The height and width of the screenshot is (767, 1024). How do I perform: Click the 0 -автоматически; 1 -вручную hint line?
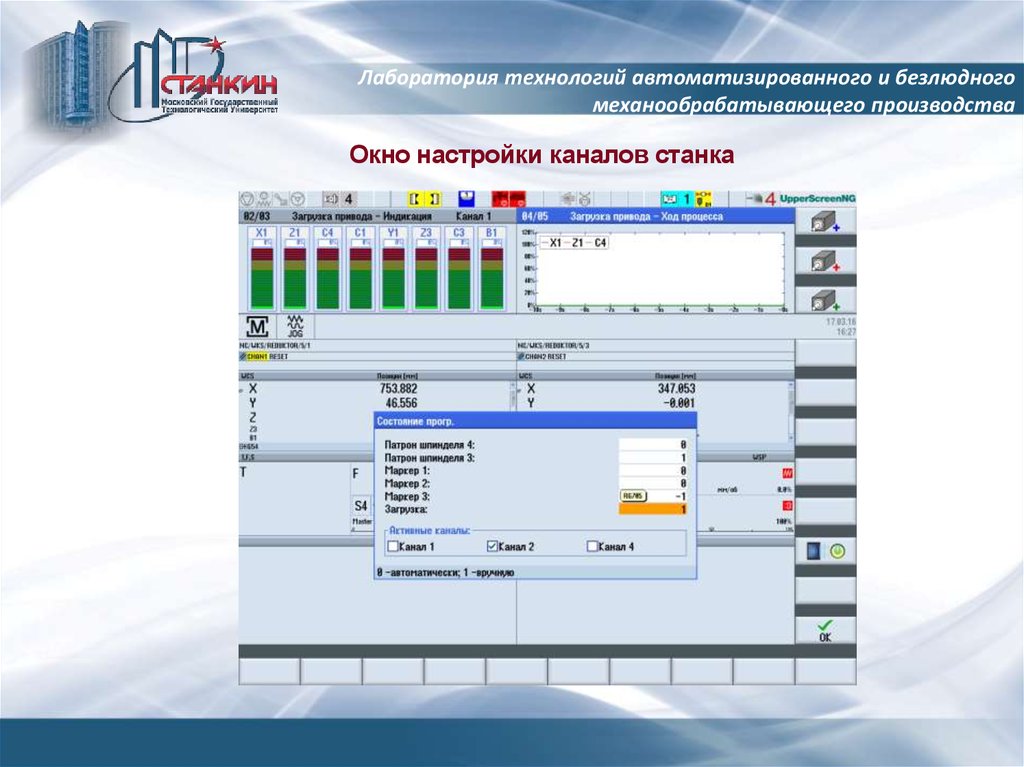445,572
